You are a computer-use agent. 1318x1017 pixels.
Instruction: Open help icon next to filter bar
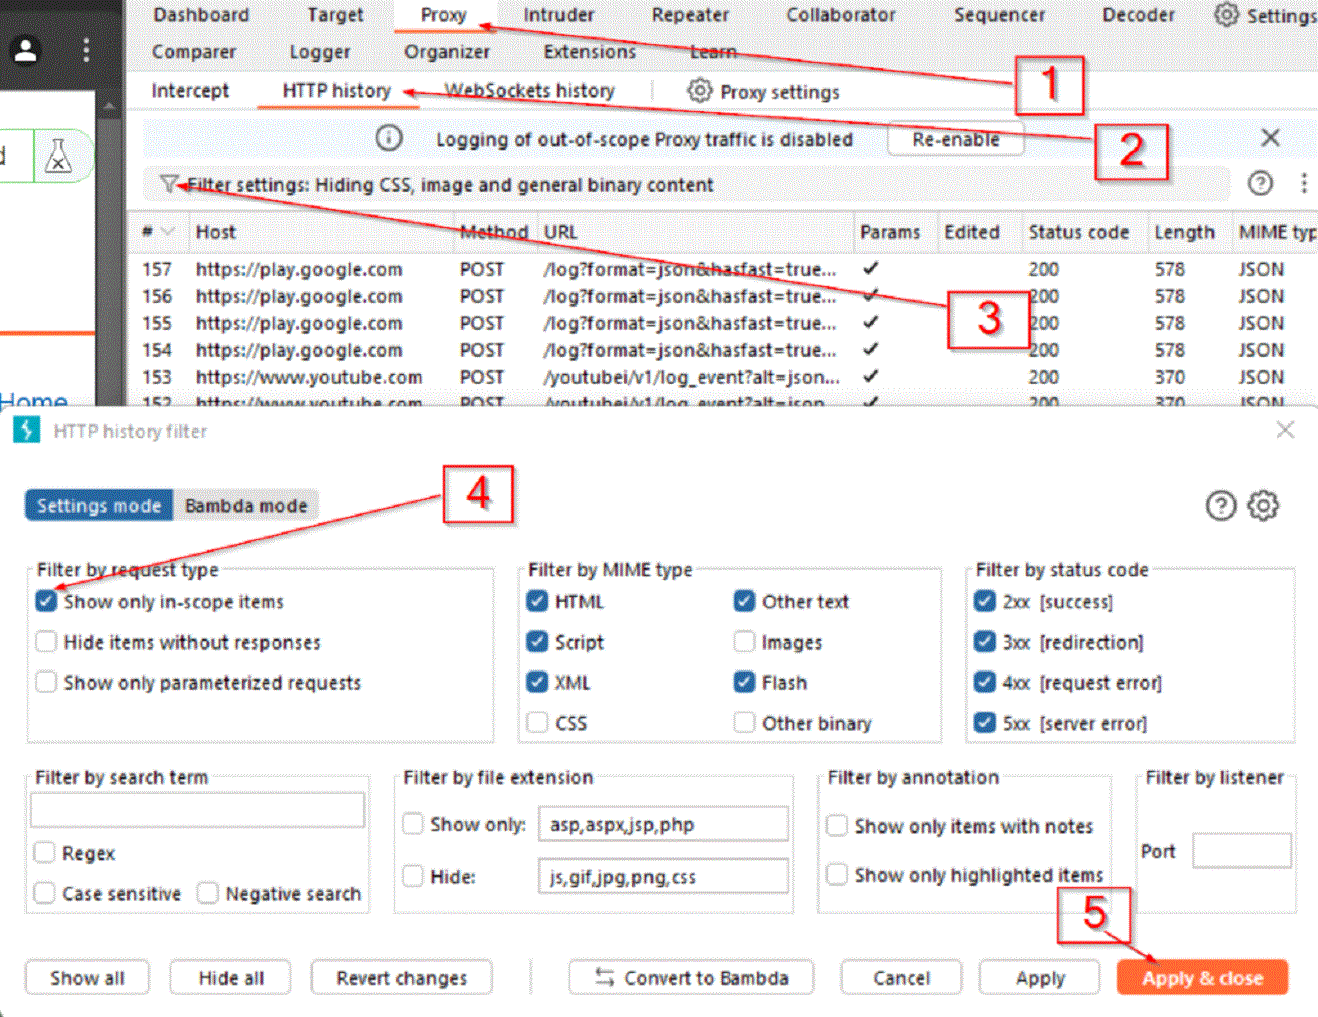click(1260, 183)
